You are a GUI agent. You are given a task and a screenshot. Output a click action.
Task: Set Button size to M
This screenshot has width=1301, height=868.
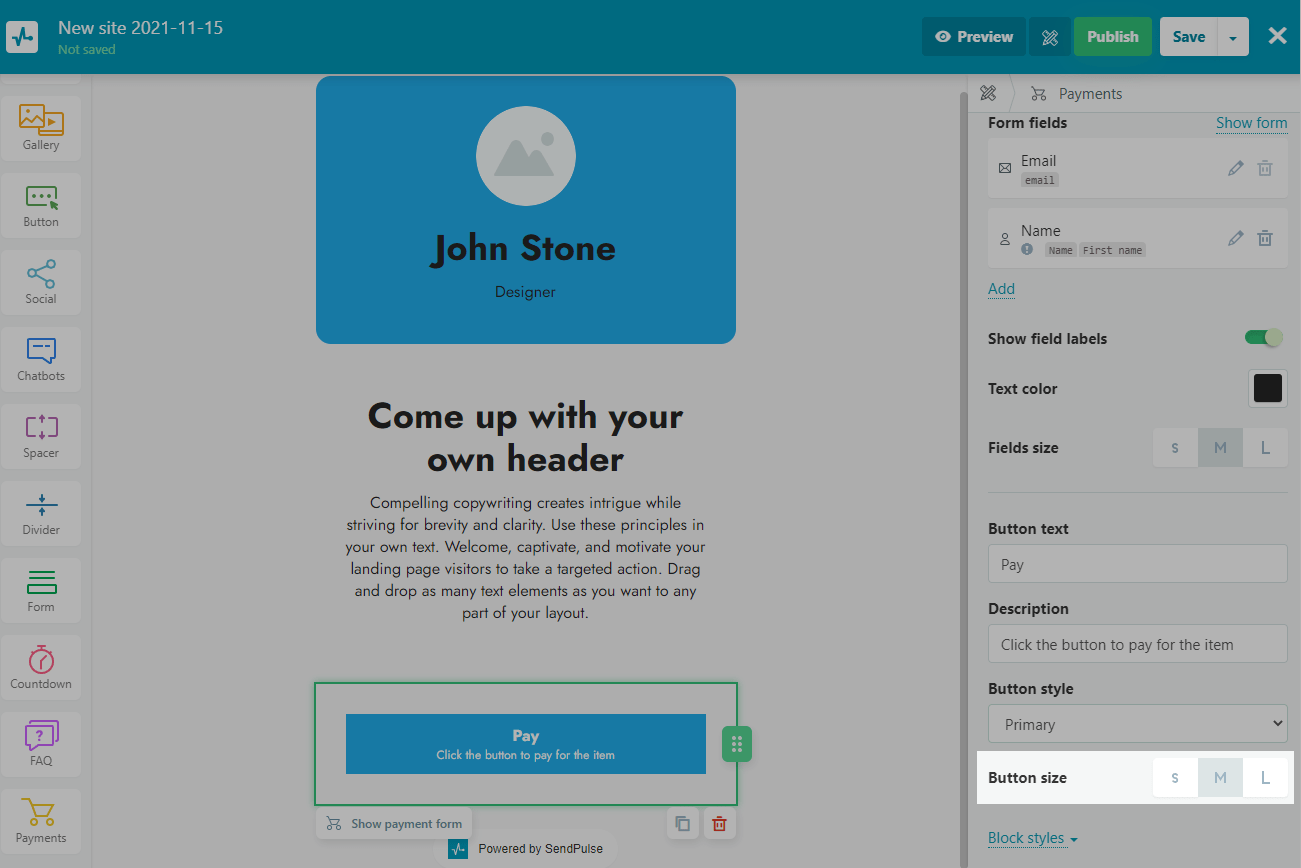pos(1220,778)
